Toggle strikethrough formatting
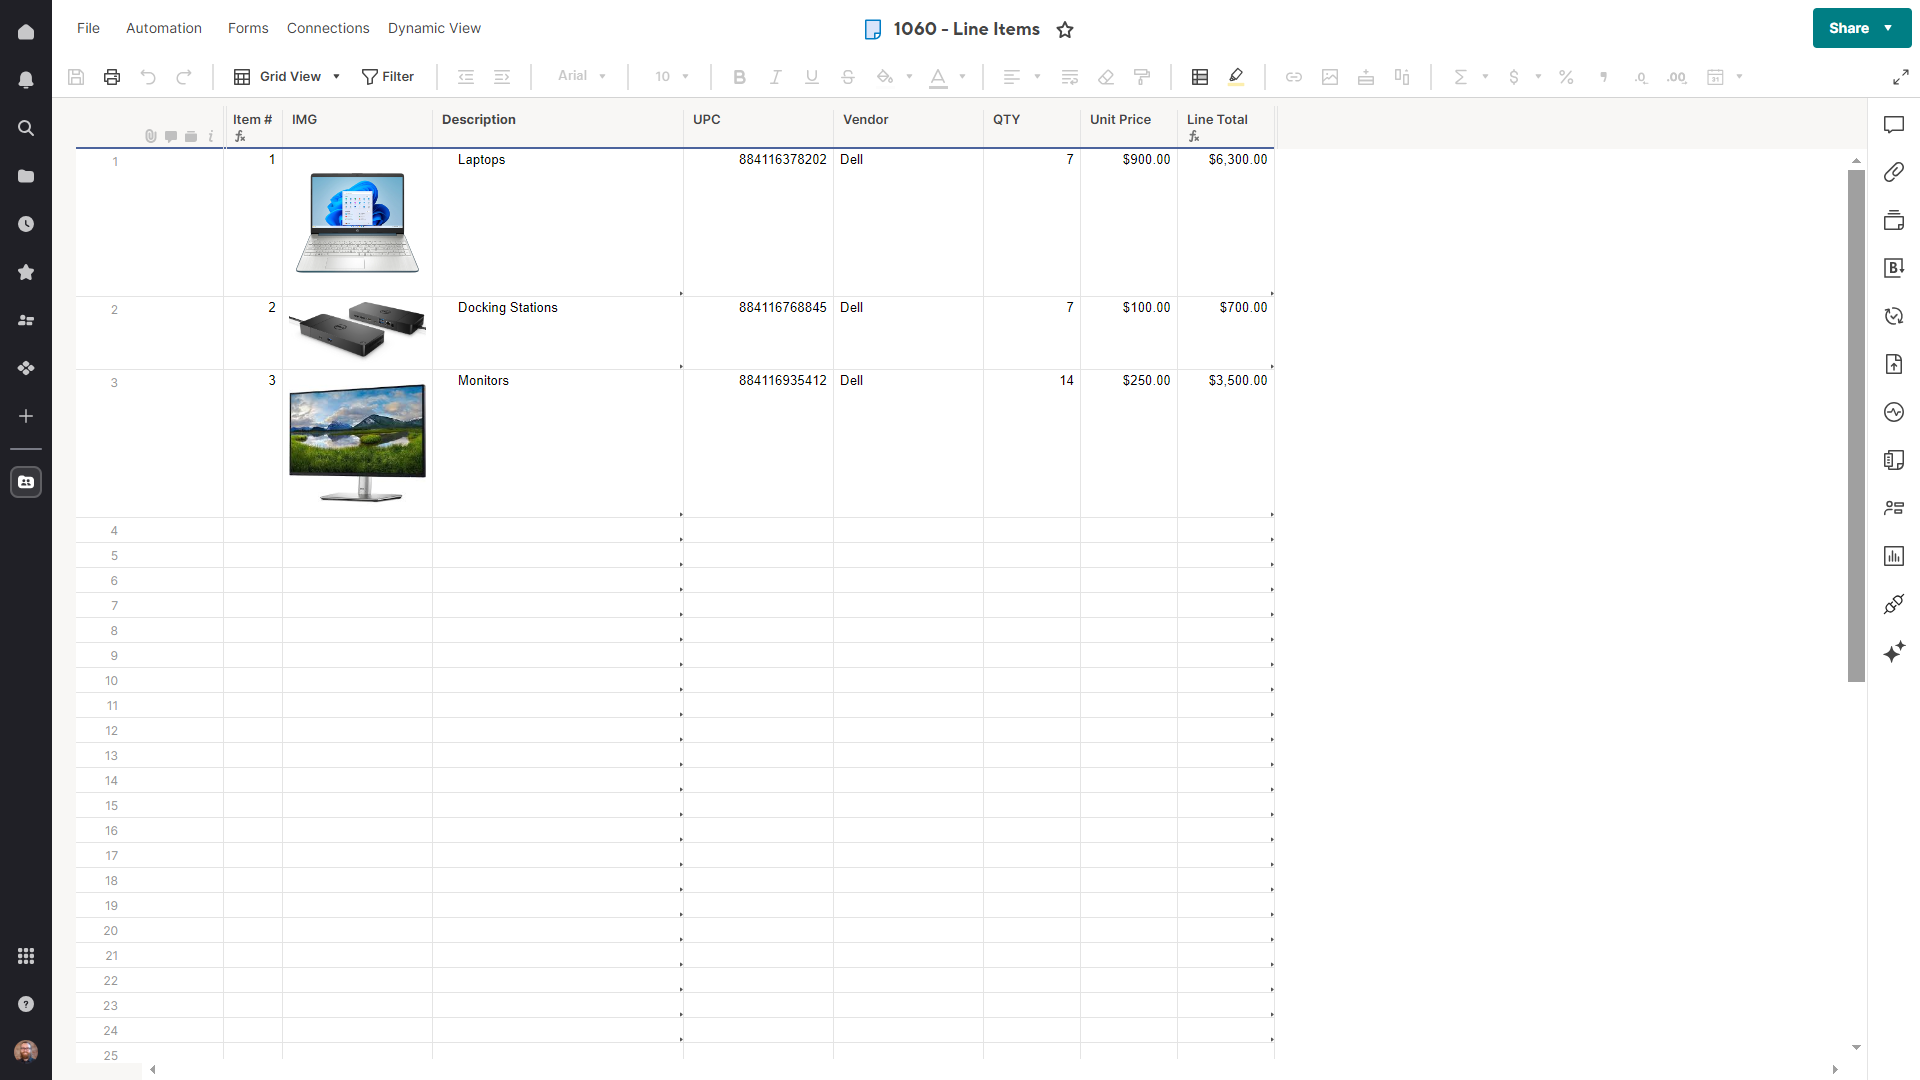Image resolution: width=1920 pixels, height=1080 pixels. 848,77
